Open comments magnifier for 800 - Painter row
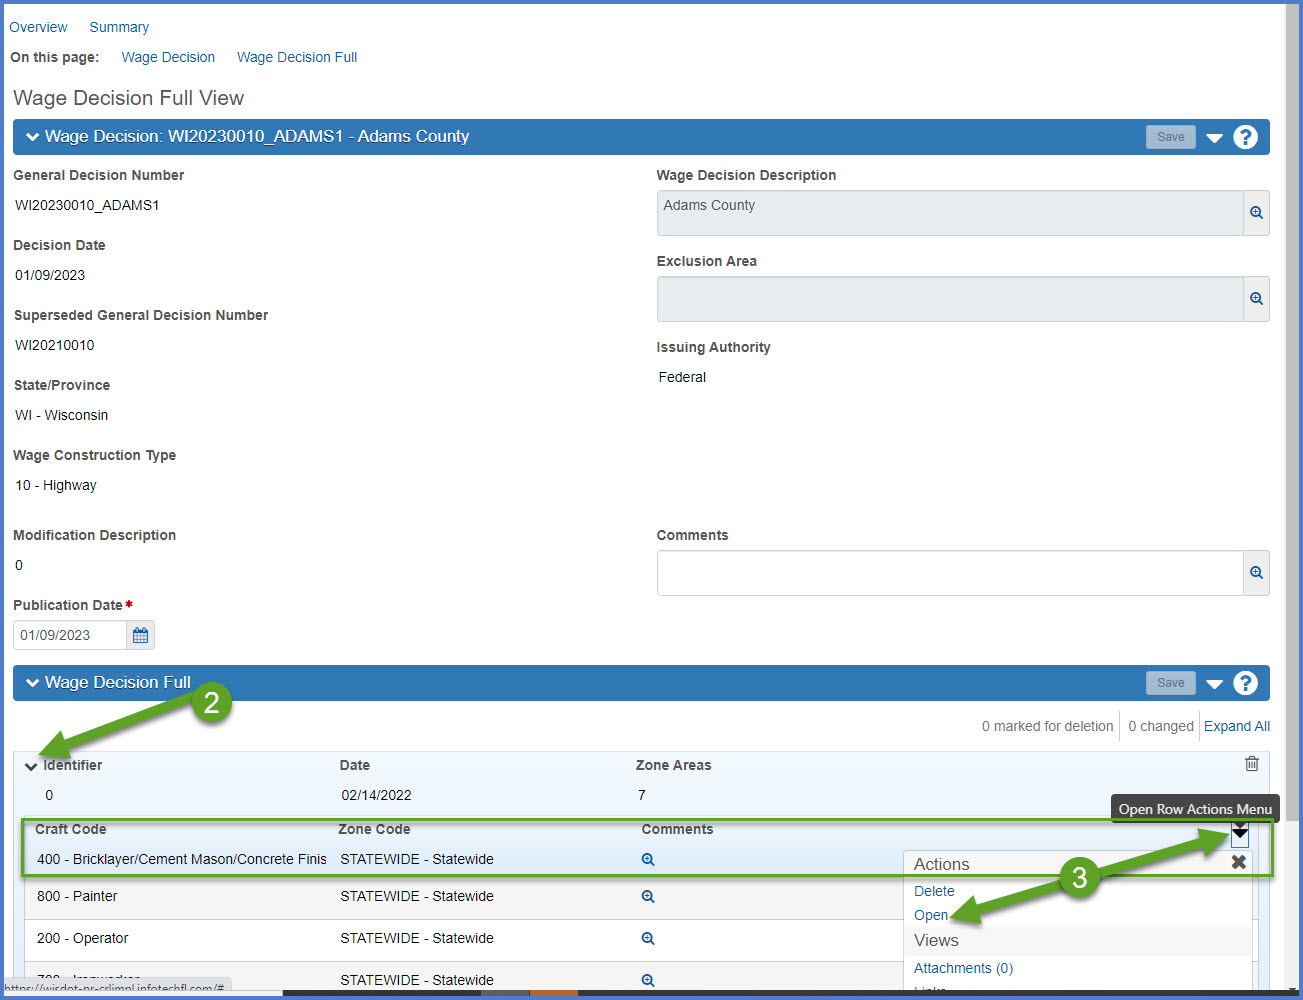Image resolution: width=1303 pixels, height=1000 pixels. tap(648, 897)
